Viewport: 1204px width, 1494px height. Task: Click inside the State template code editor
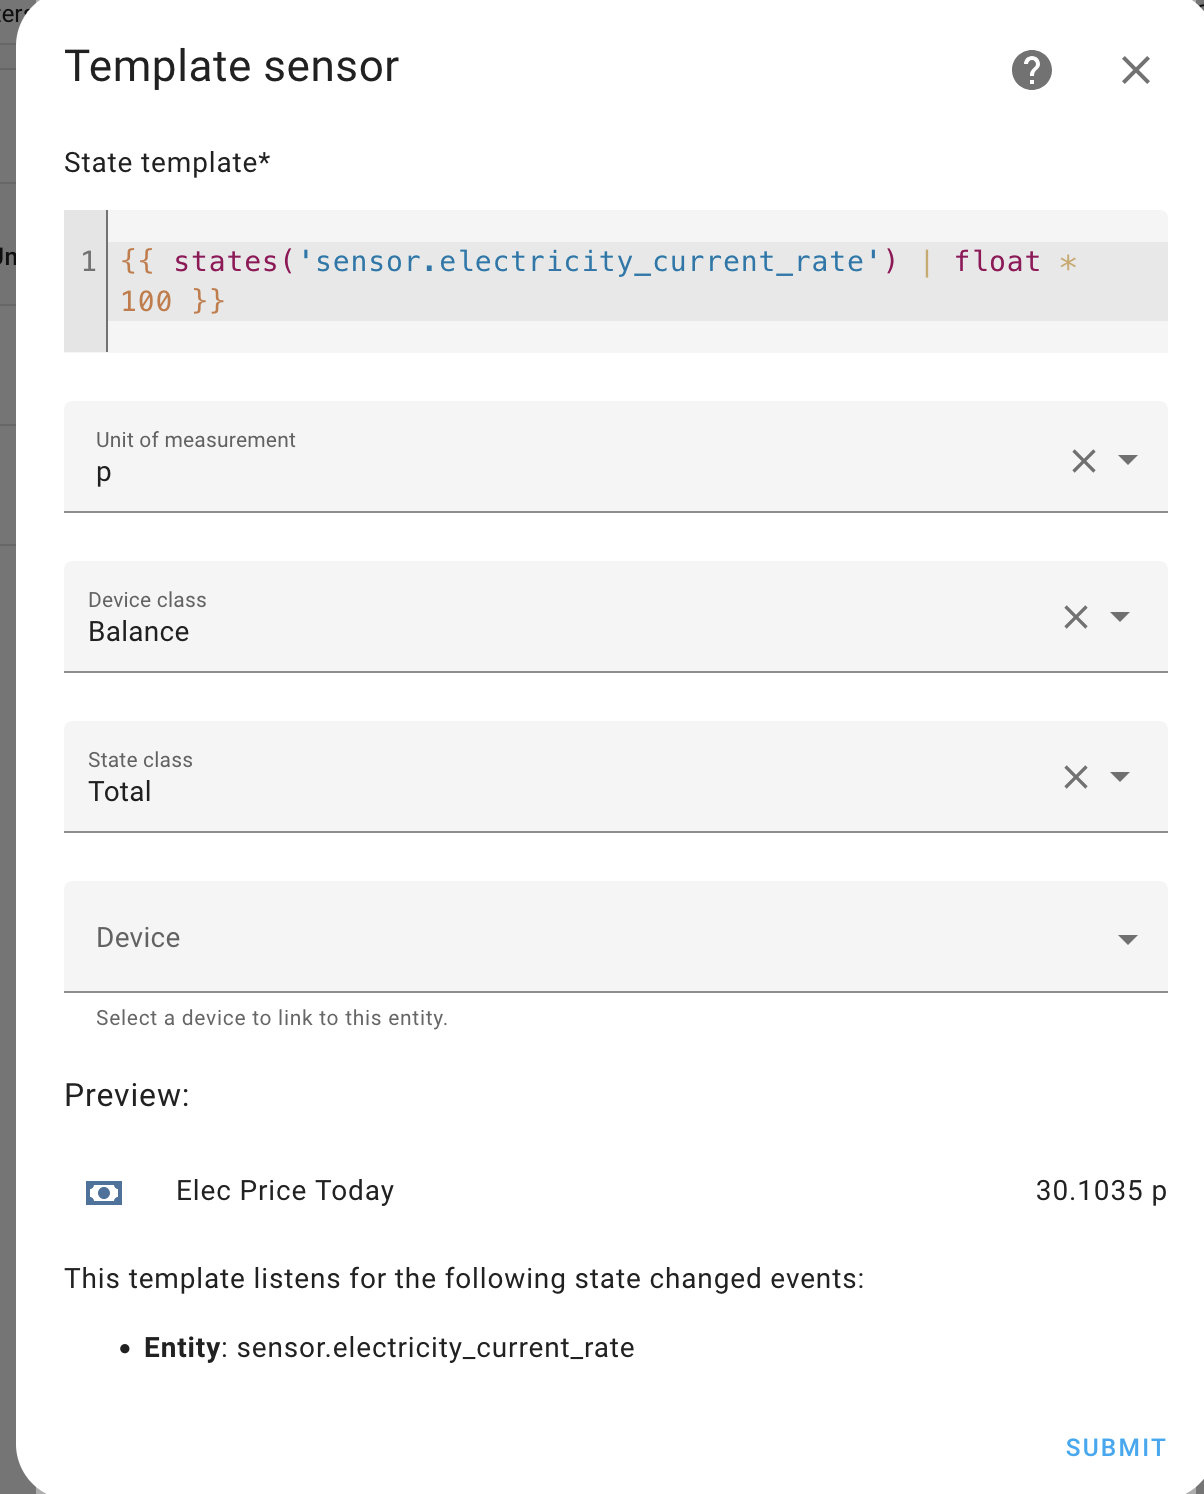600,282
